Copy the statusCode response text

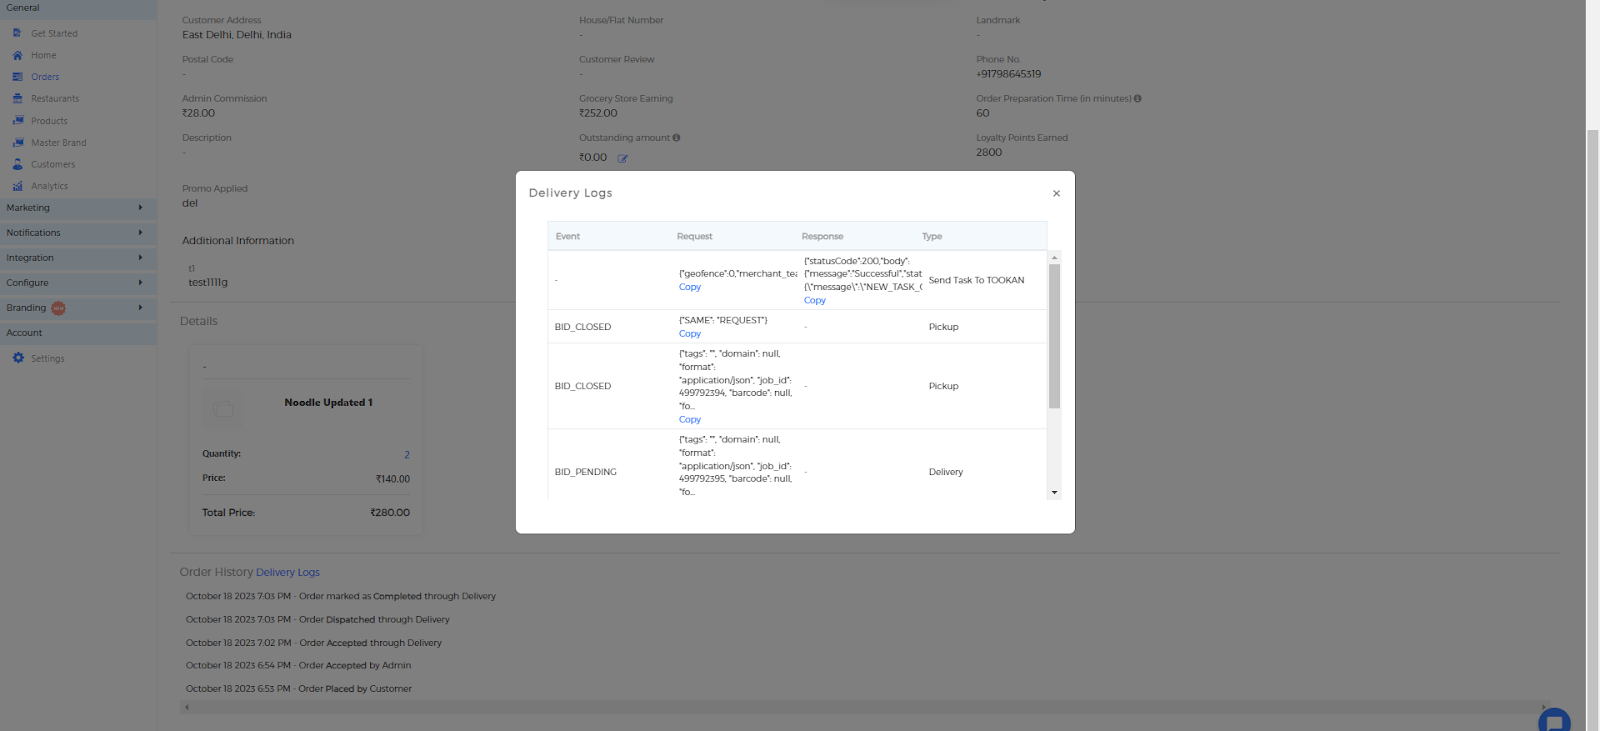815,300
